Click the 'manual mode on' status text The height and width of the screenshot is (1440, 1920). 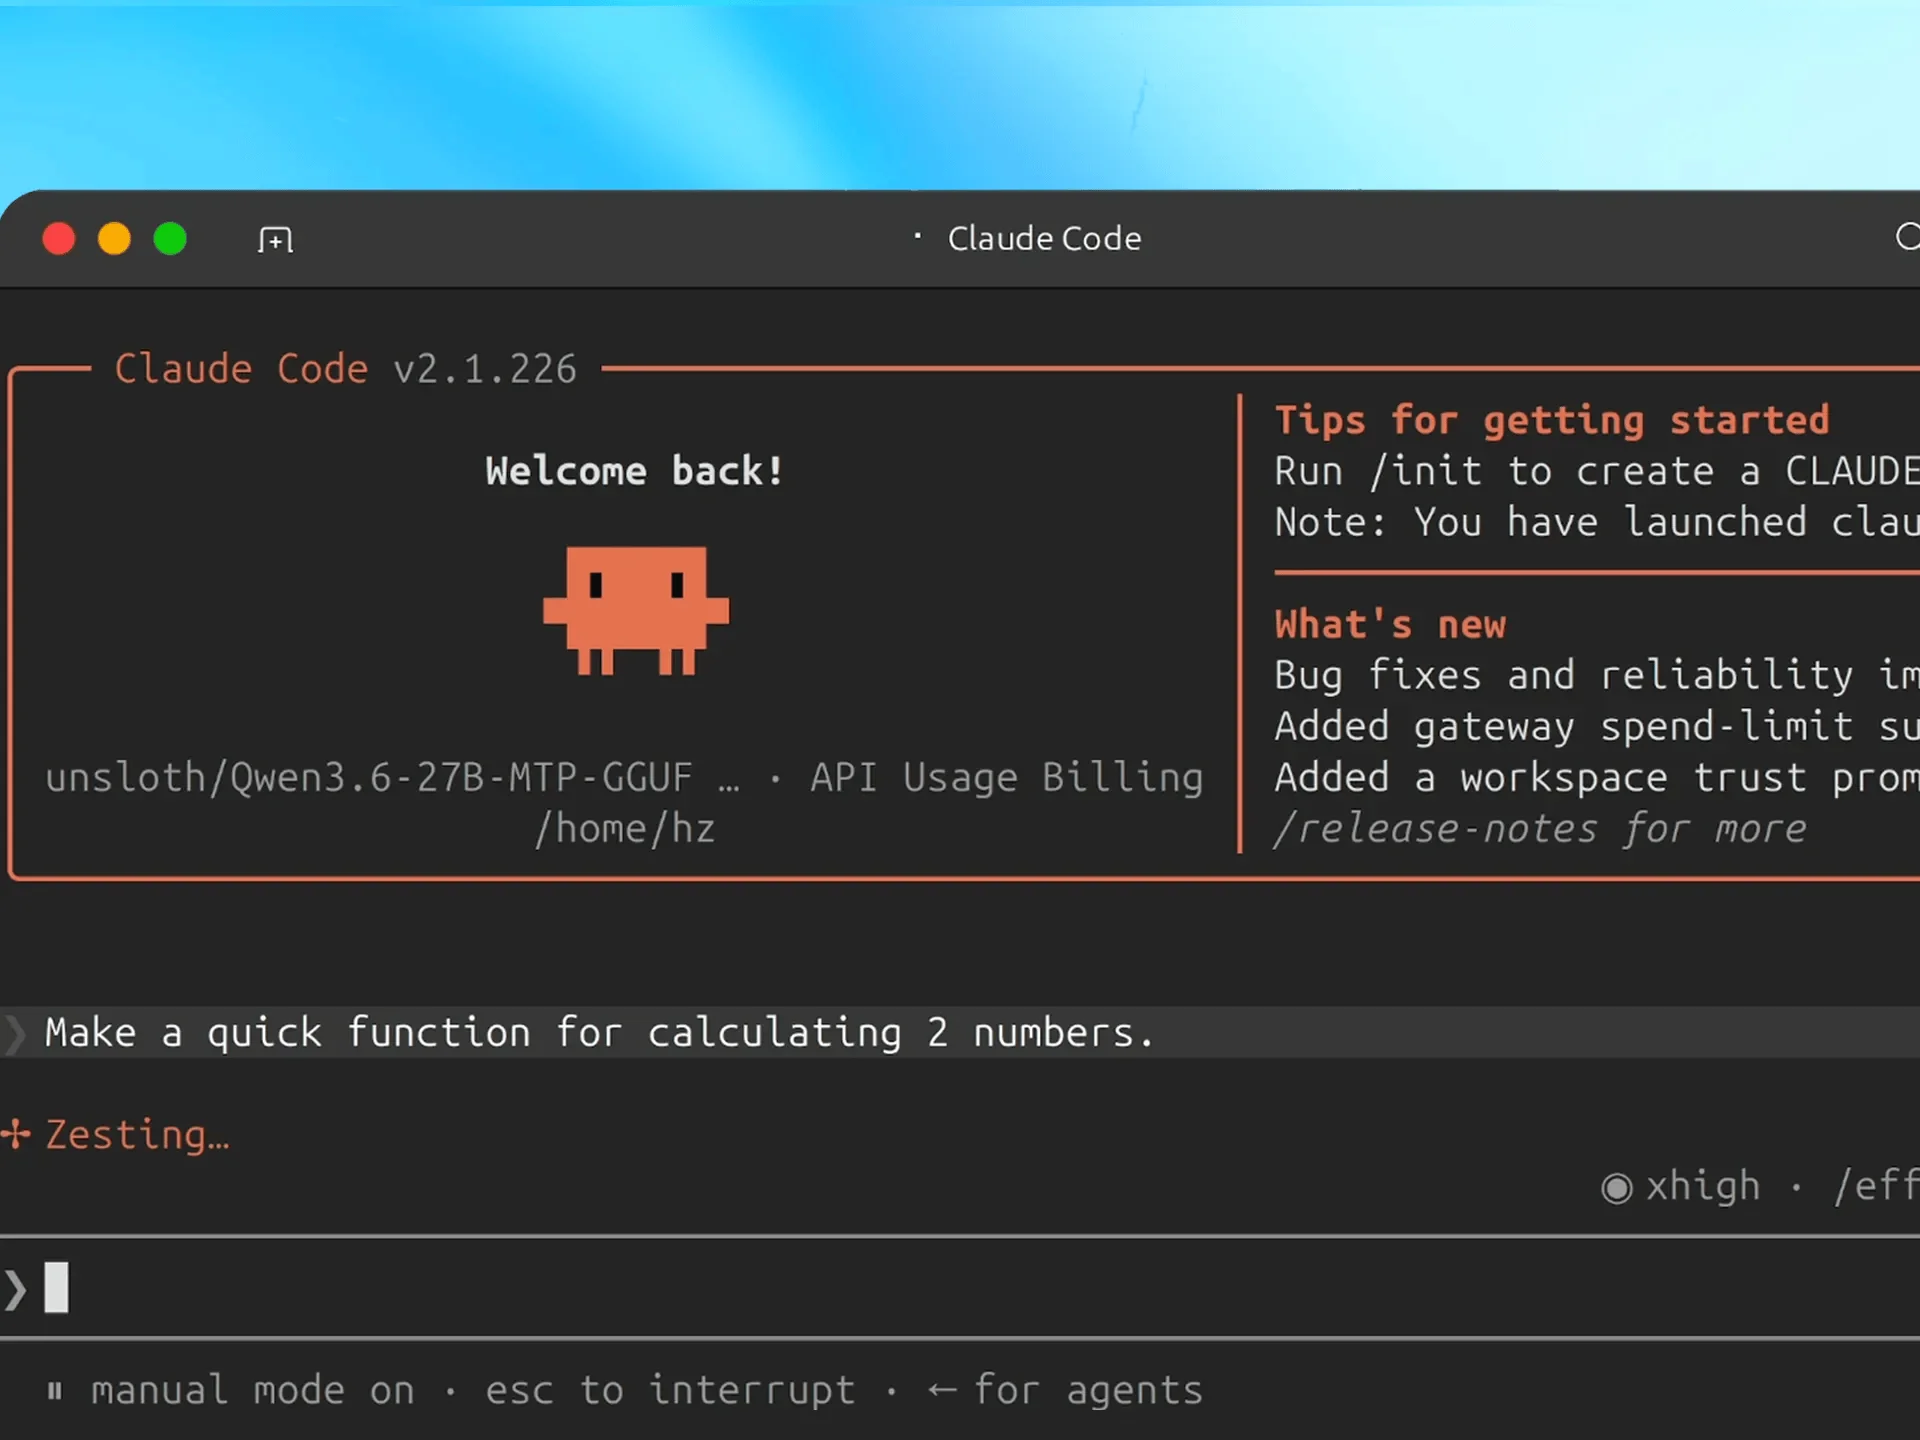click(x=252, y=1391)
